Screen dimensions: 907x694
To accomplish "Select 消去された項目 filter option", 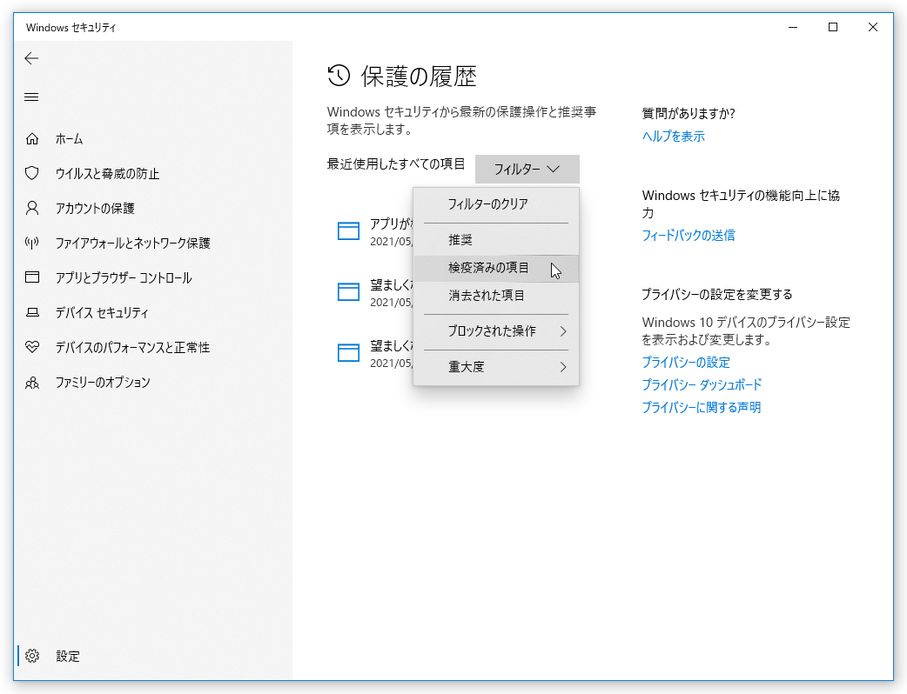I will pyautogui.click(x=496, y=296).
